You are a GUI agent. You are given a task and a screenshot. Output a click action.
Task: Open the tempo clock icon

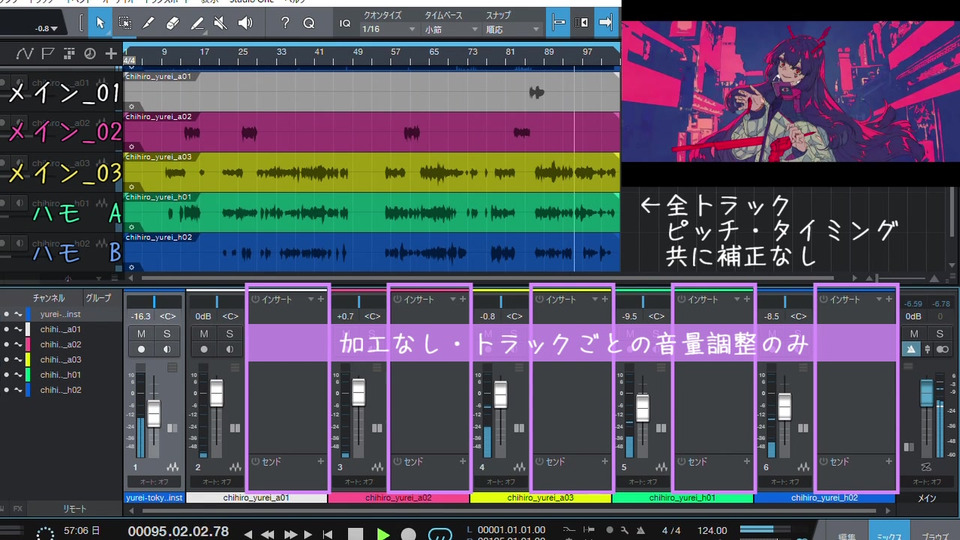pos(89,54)
